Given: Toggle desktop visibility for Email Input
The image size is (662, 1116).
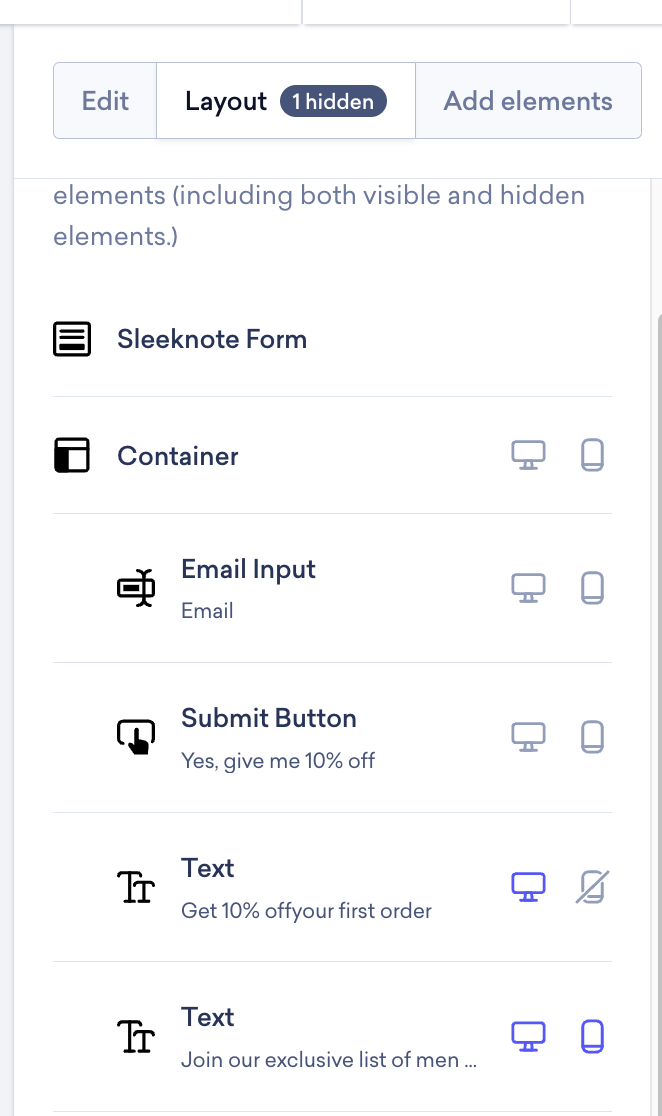Looking at the screenshot, I should [x=528, y=588].
